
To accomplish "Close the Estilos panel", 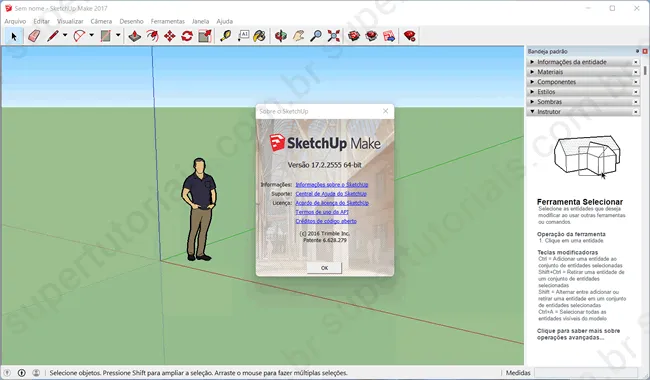I will point(635,92).
